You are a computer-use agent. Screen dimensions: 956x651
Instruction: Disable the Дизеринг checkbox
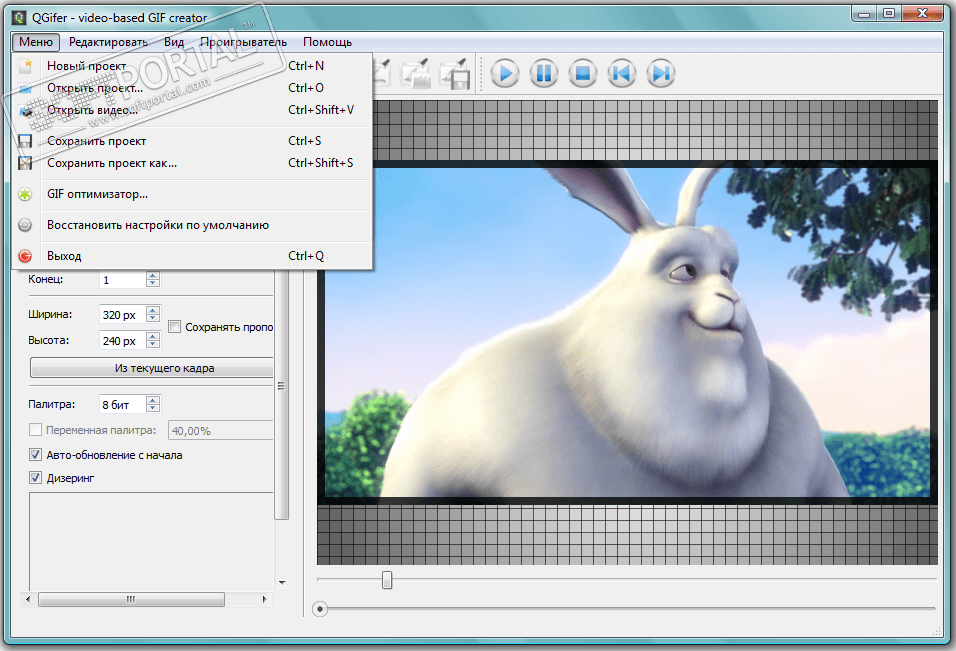tap(35, 478)
